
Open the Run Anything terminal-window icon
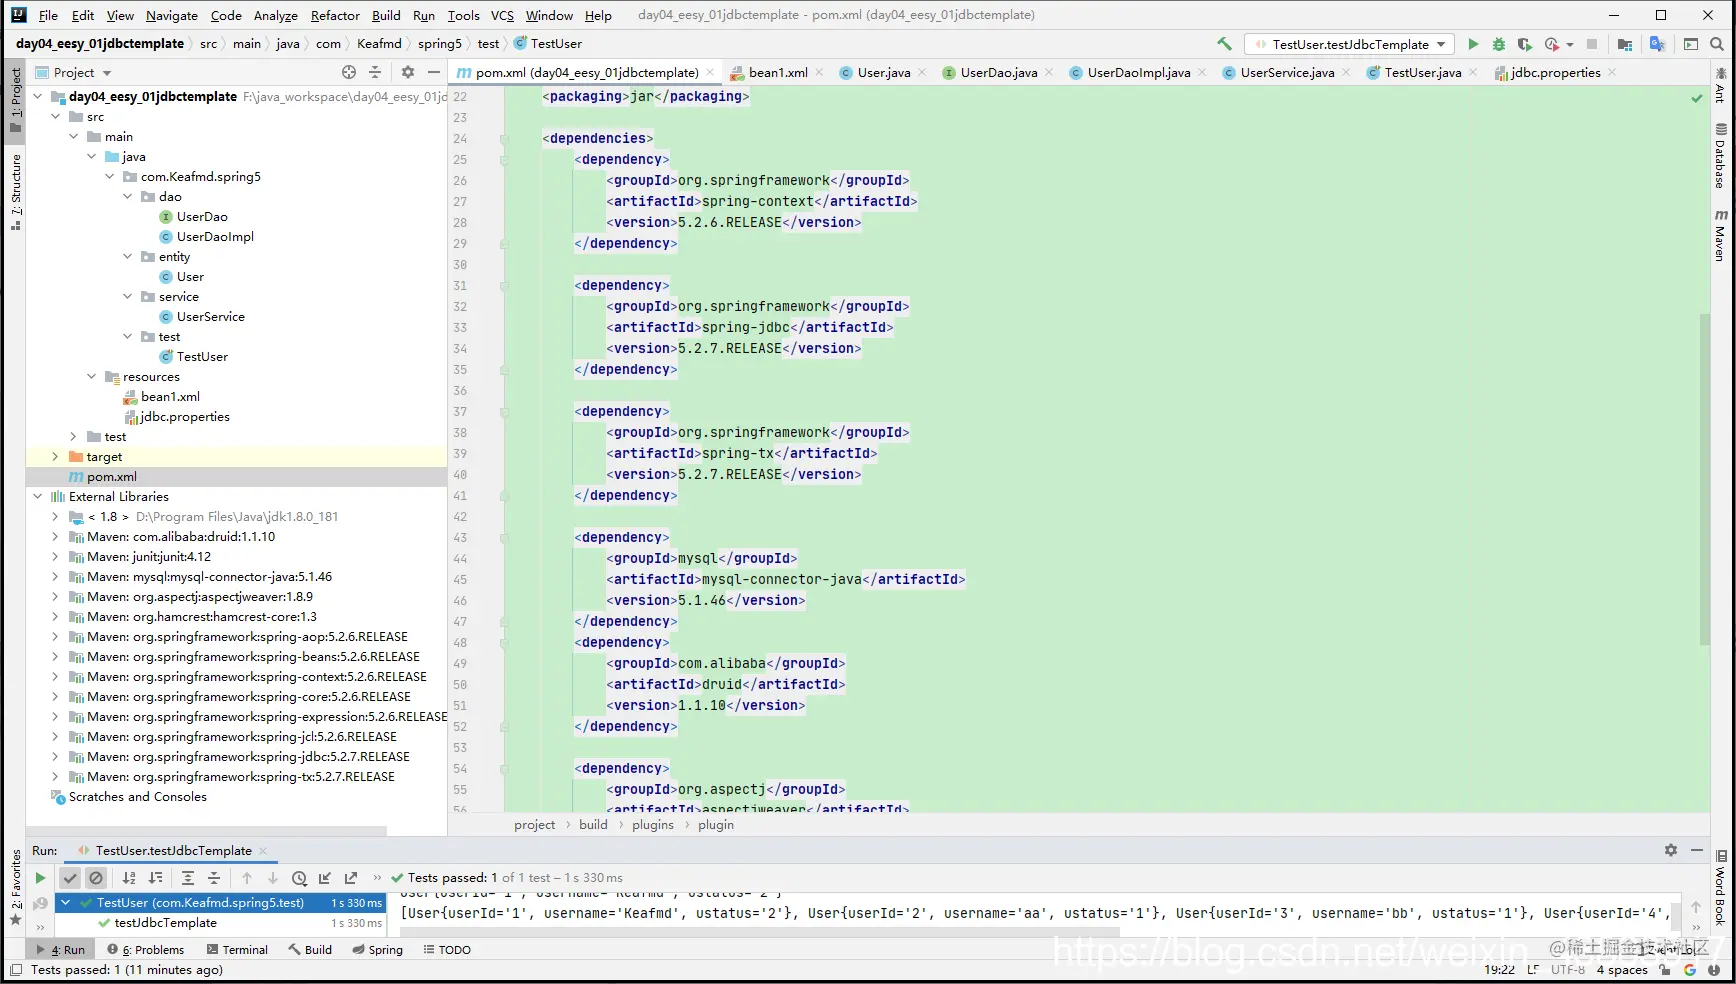point(1691,44)
